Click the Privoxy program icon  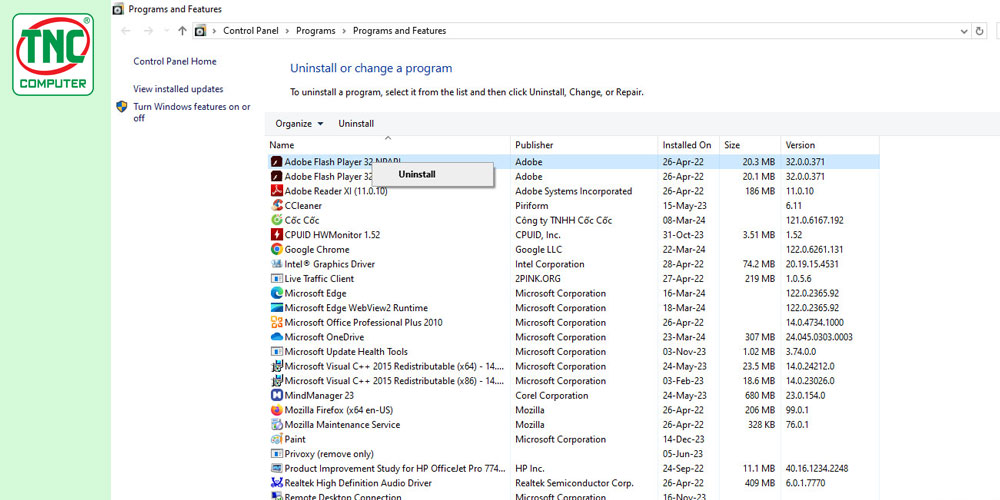(277, 454)
